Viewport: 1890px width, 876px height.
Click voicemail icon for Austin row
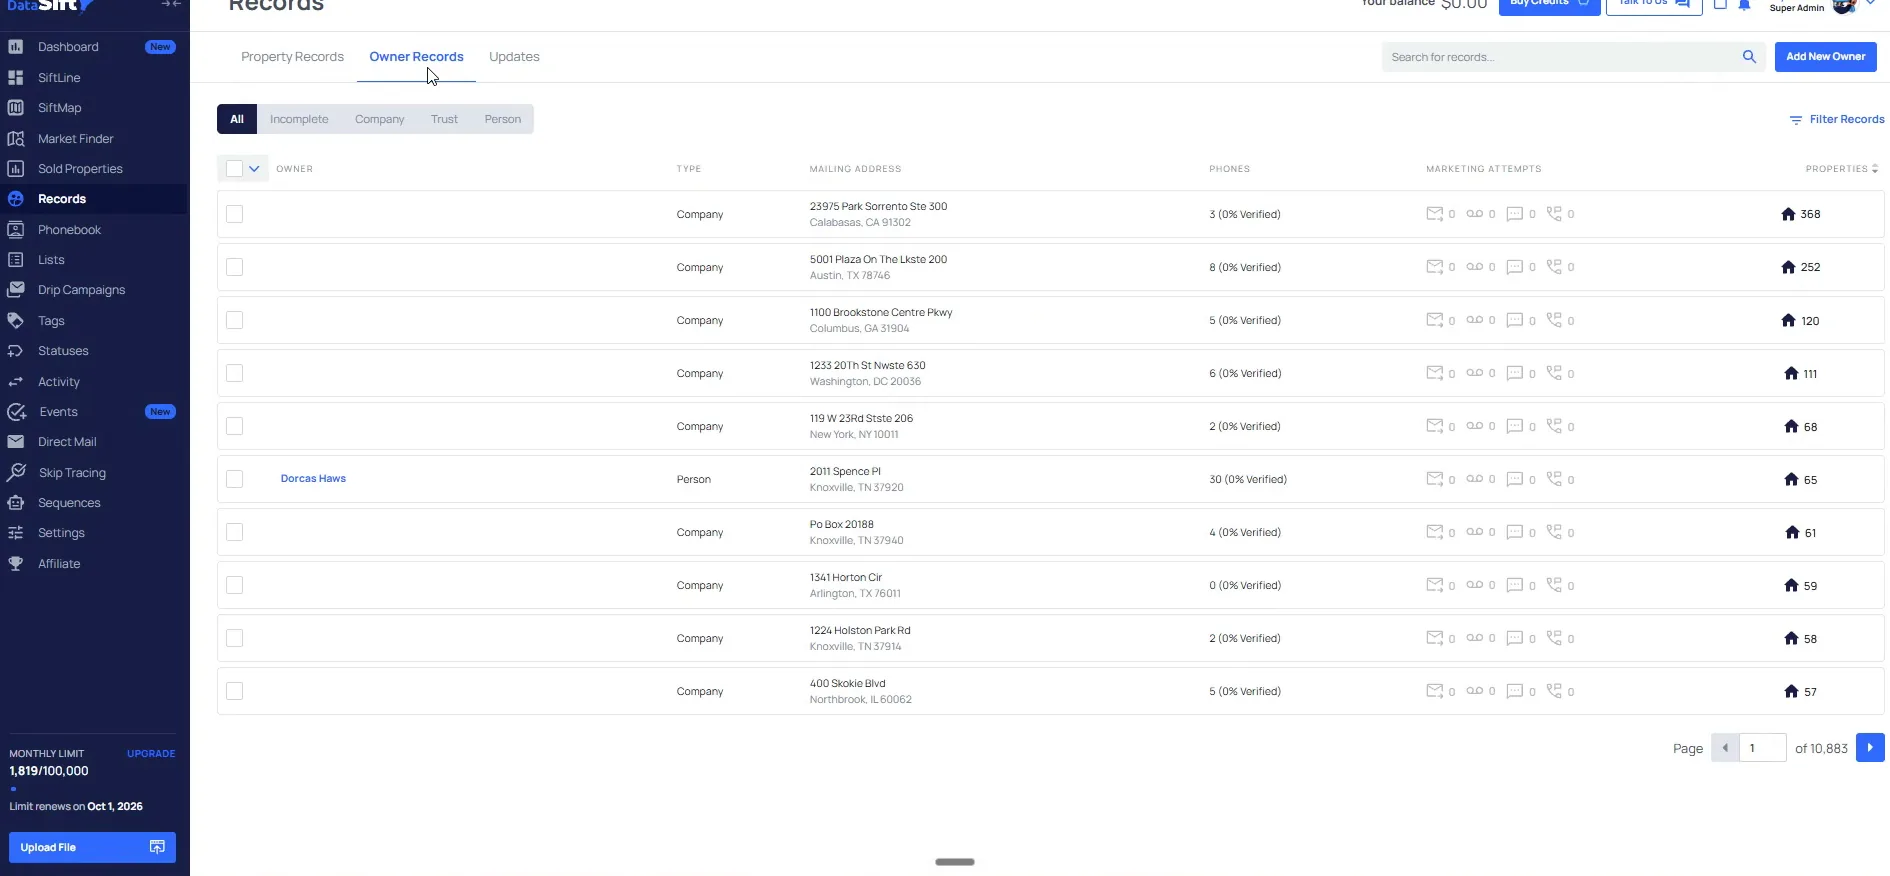point(1475,267)
